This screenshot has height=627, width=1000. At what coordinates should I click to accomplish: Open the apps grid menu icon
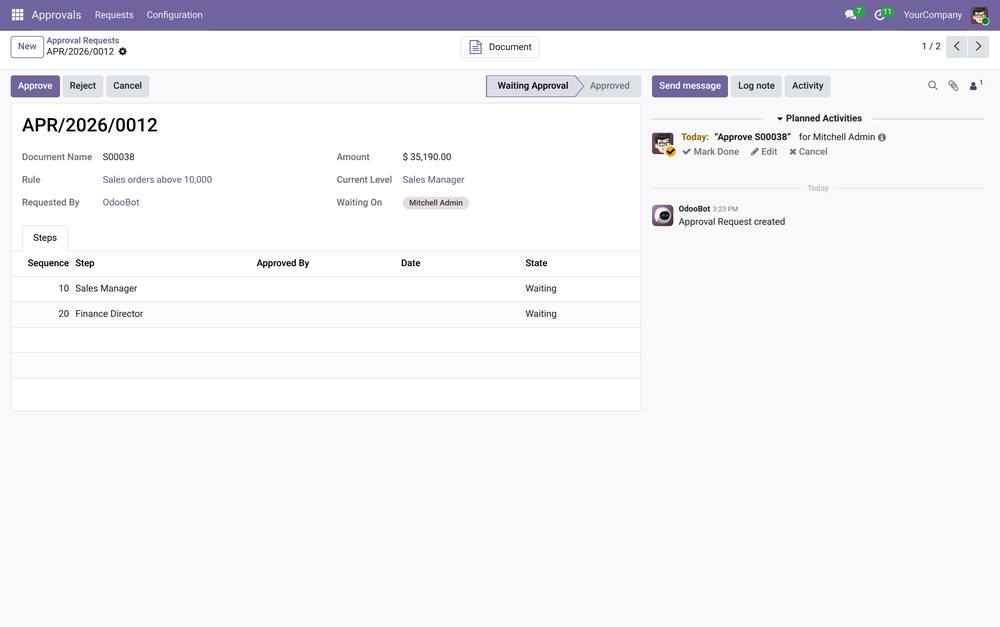17,14
